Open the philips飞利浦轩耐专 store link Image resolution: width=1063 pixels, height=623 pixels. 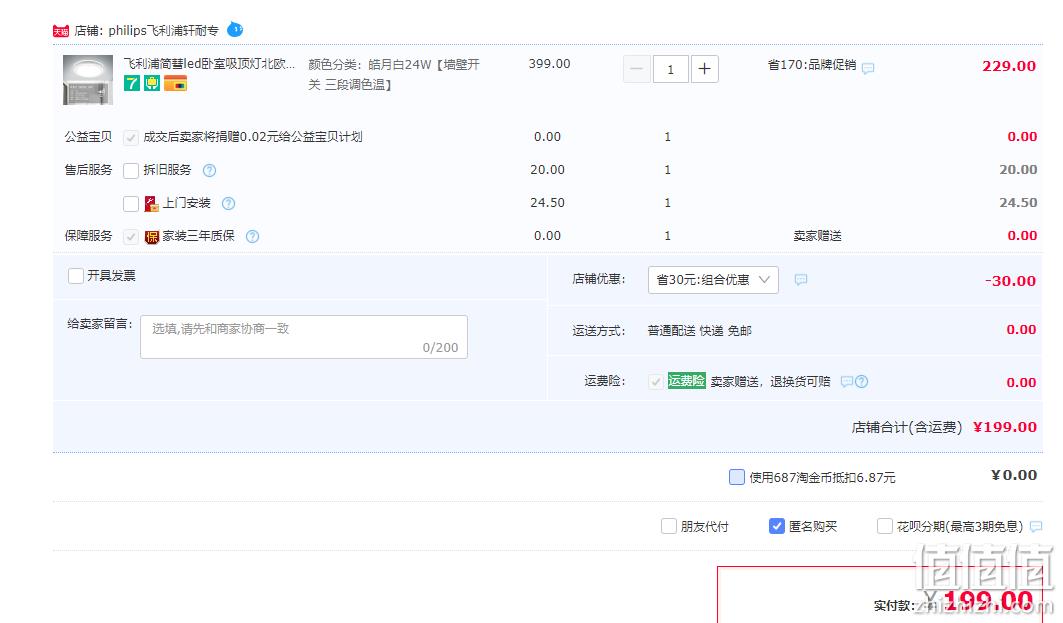pyautogui.click(x=163, y=31)
